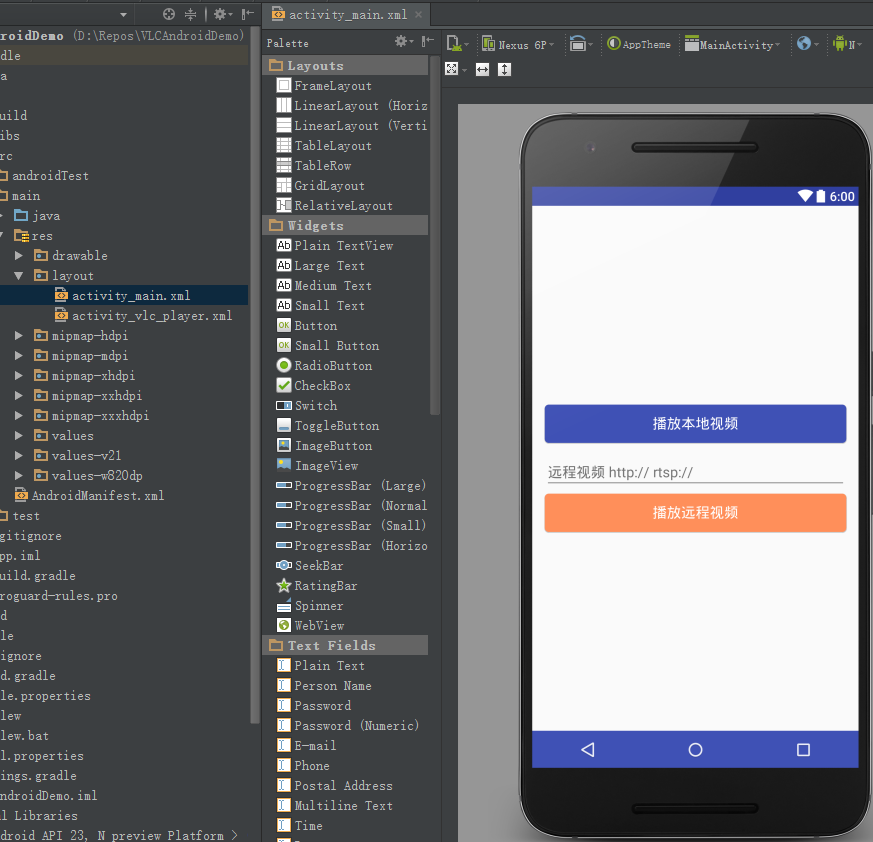Select RadioButton widget in palette

pyautogui.click(x=332, y=366)
